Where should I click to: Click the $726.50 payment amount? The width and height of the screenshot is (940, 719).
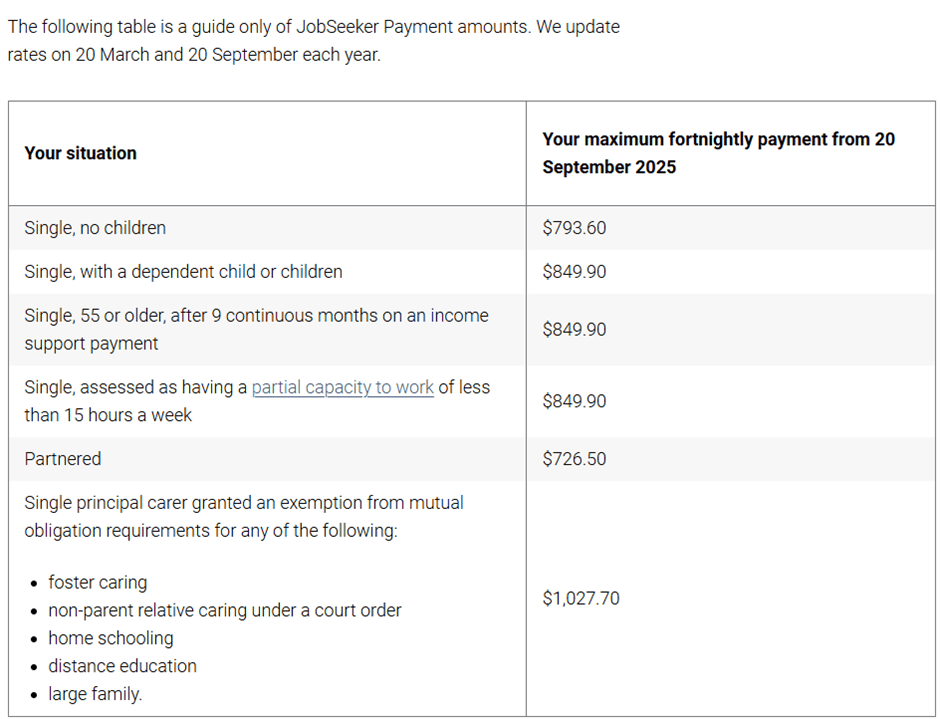(574, 459)
